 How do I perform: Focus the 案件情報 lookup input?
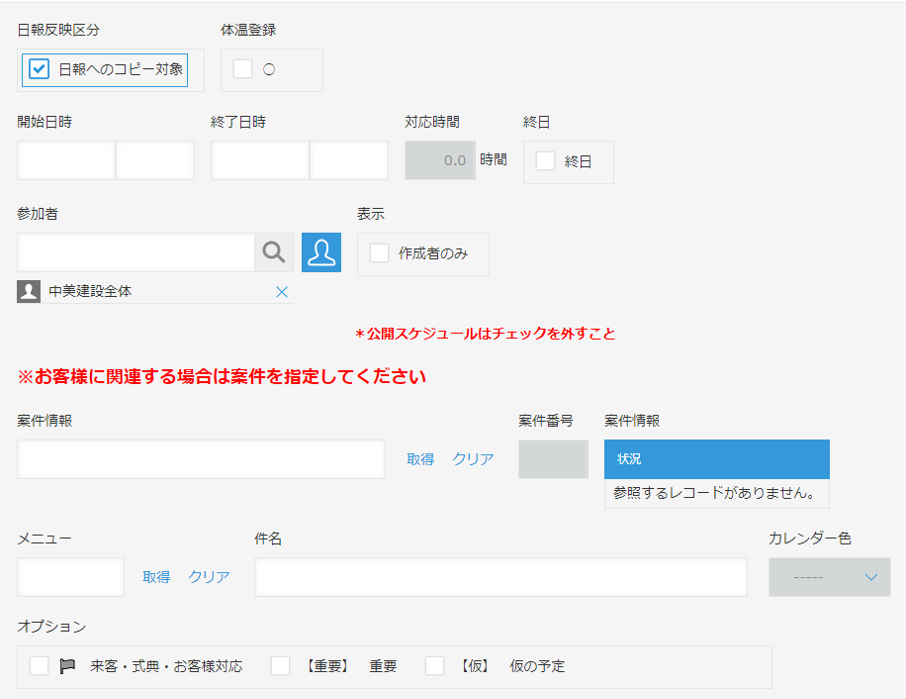coord(201,459)
